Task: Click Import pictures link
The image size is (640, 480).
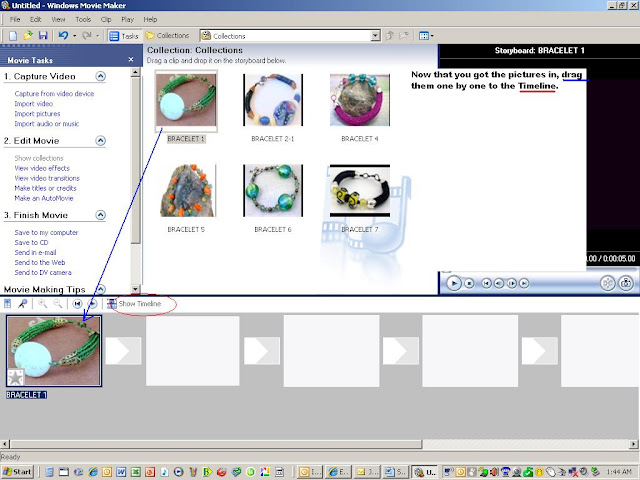Action: pos(37,113)
